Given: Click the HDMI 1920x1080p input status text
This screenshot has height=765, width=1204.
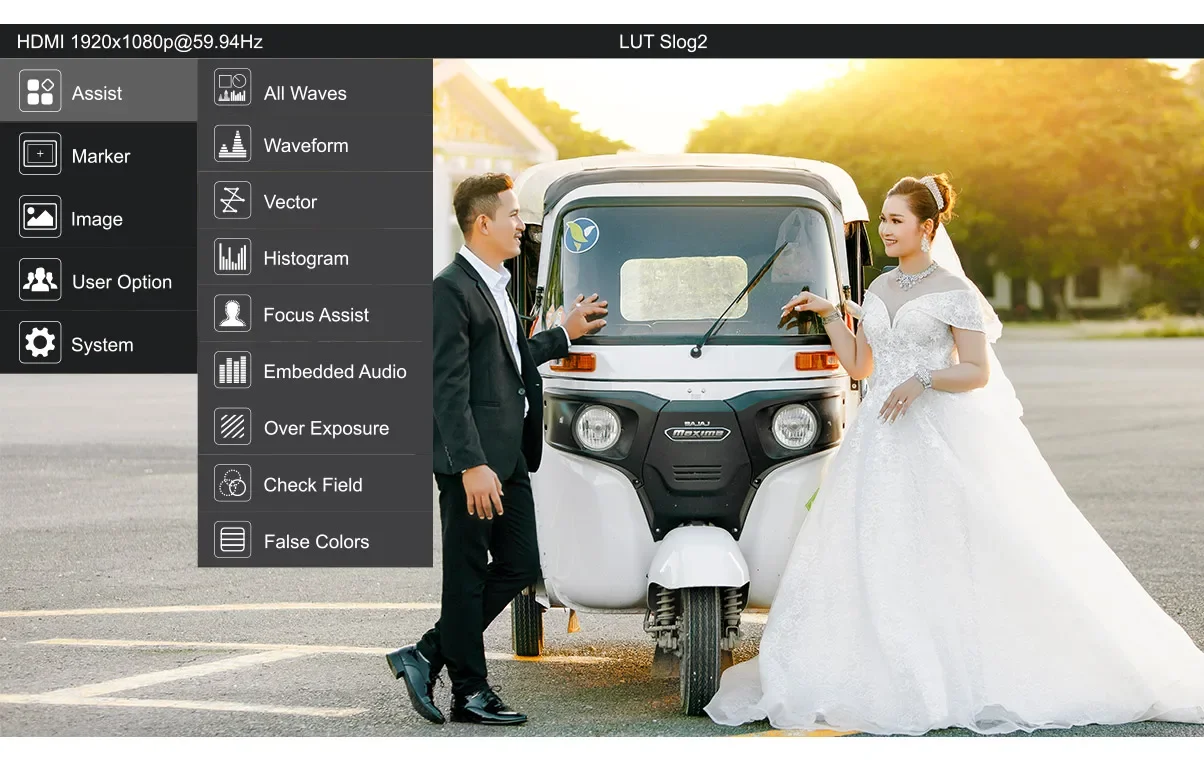Looking at the screenshot, I should click(140, 42).
